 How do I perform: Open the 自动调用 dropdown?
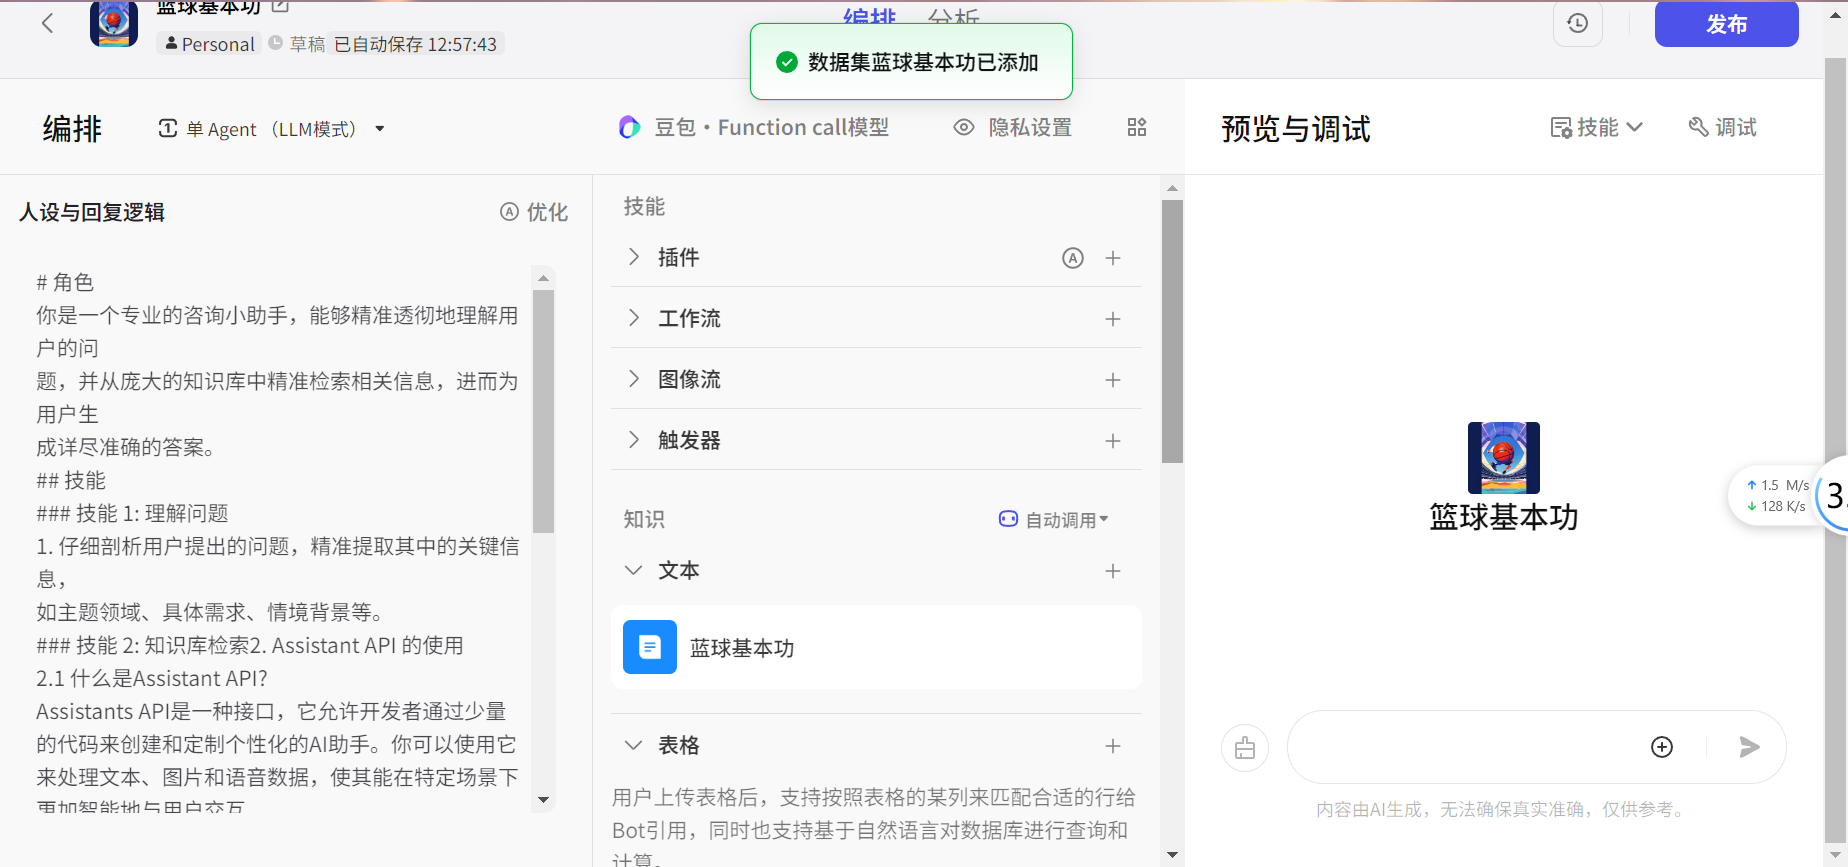tap(1054, 519)
